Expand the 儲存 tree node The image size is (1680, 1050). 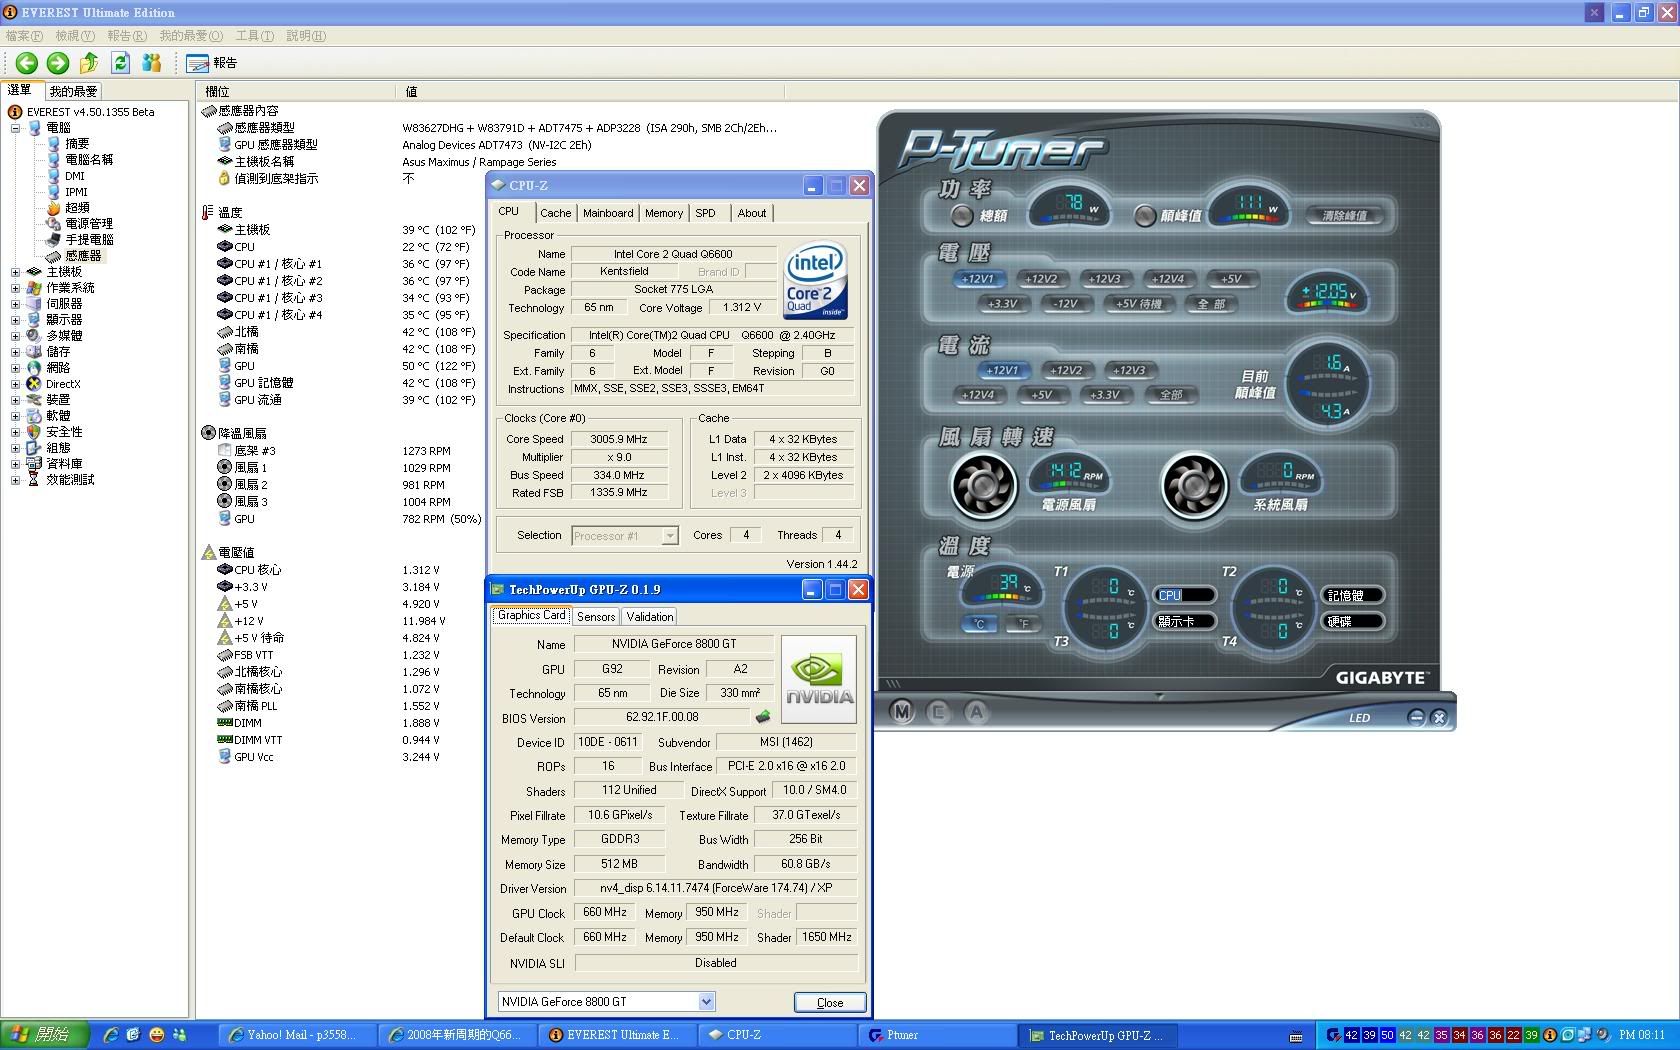[15, 352]
